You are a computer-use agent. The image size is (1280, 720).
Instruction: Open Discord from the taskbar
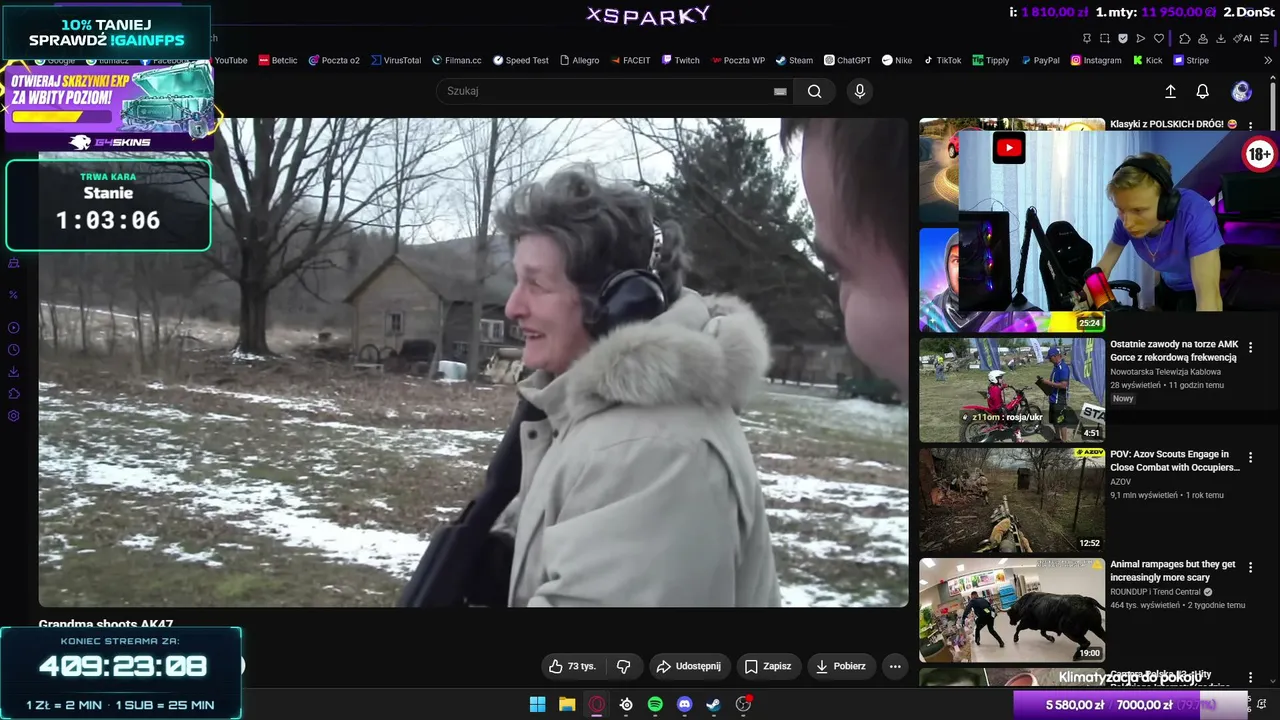pos(684,704)
